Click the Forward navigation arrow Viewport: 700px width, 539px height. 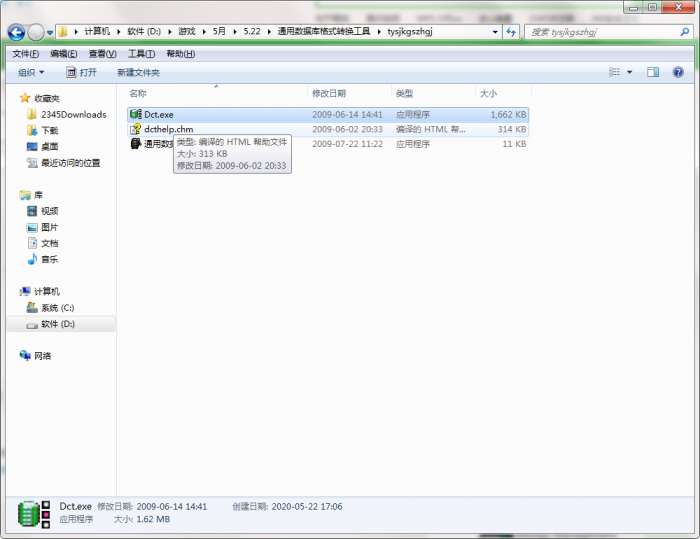tap(36, 32)
